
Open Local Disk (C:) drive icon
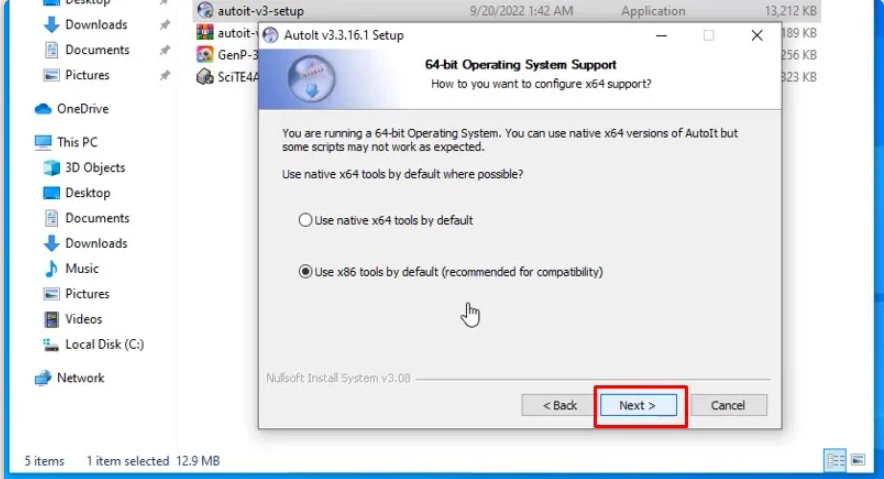coord(51,344)
